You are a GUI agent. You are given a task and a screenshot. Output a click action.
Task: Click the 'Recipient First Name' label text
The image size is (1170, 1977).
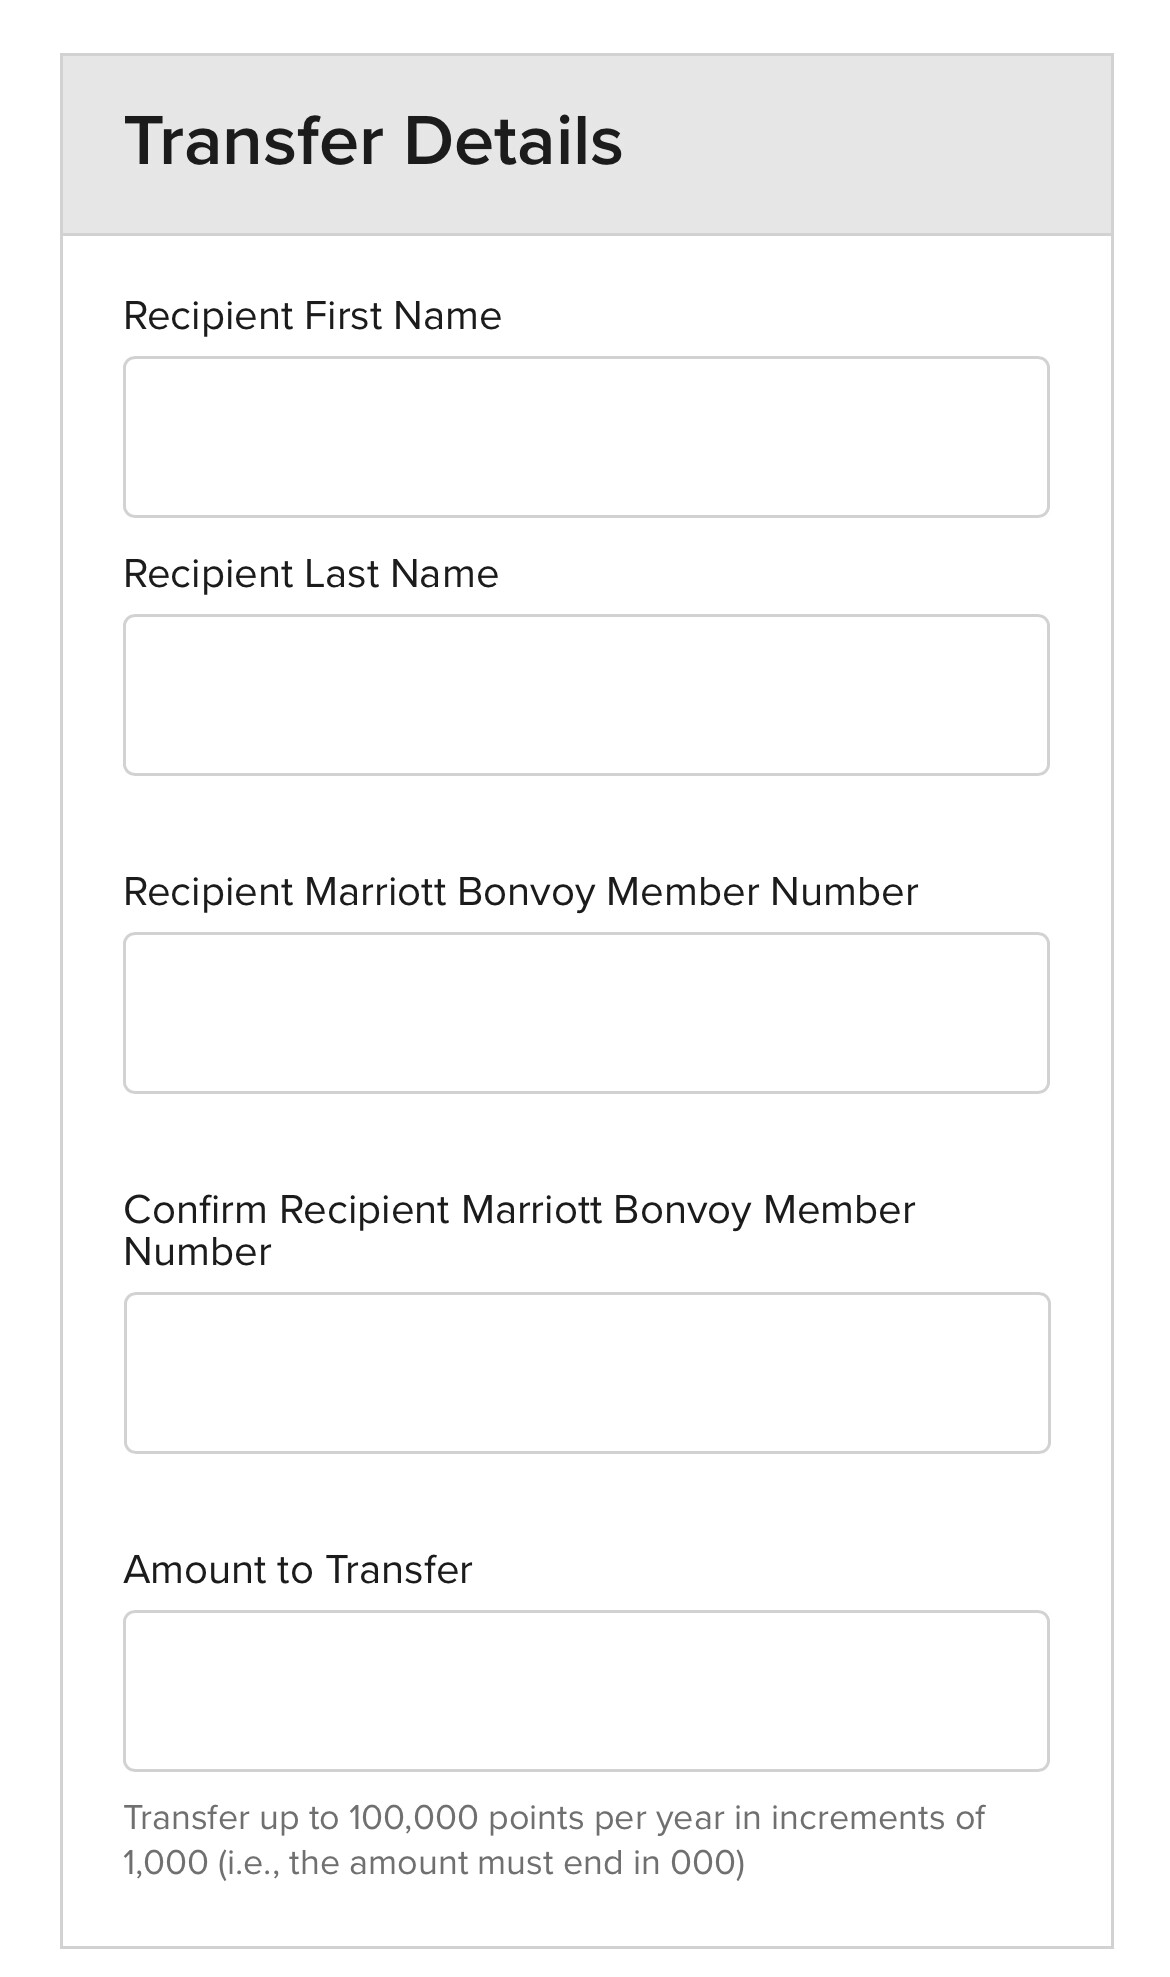pos(312,316)
